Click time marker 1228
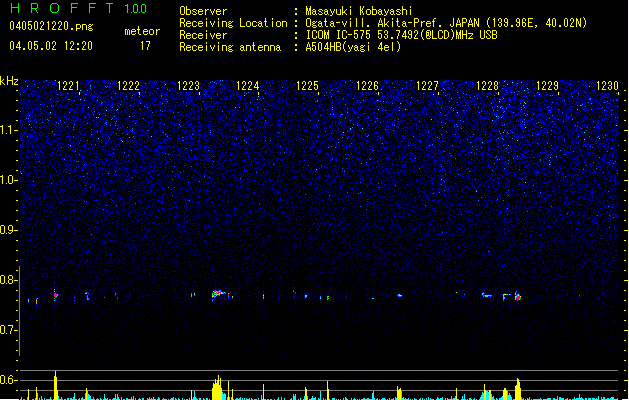The image size is (629, 400). pos(487,86)
